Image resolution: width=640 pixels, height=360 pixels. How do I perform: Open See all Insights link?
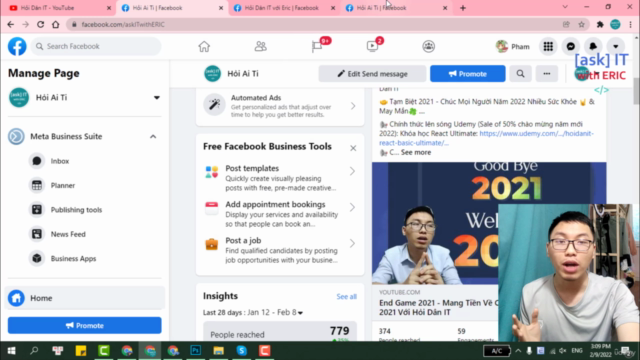(x=347, y=297)
